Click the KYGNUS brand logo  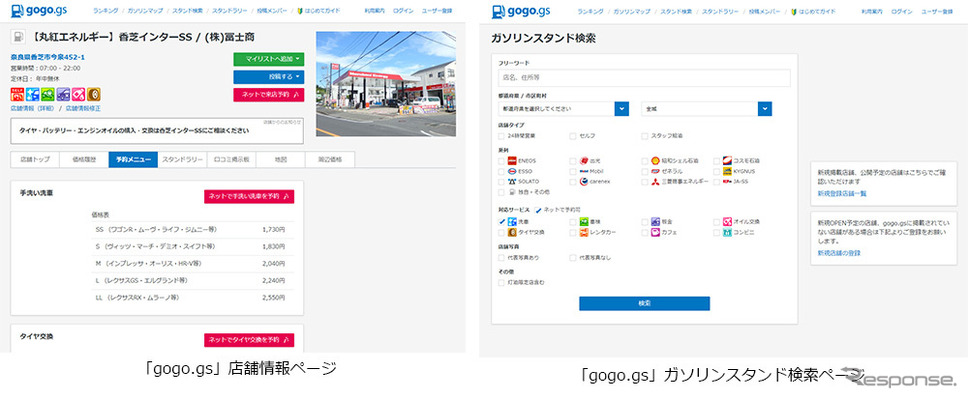(728, 171)
